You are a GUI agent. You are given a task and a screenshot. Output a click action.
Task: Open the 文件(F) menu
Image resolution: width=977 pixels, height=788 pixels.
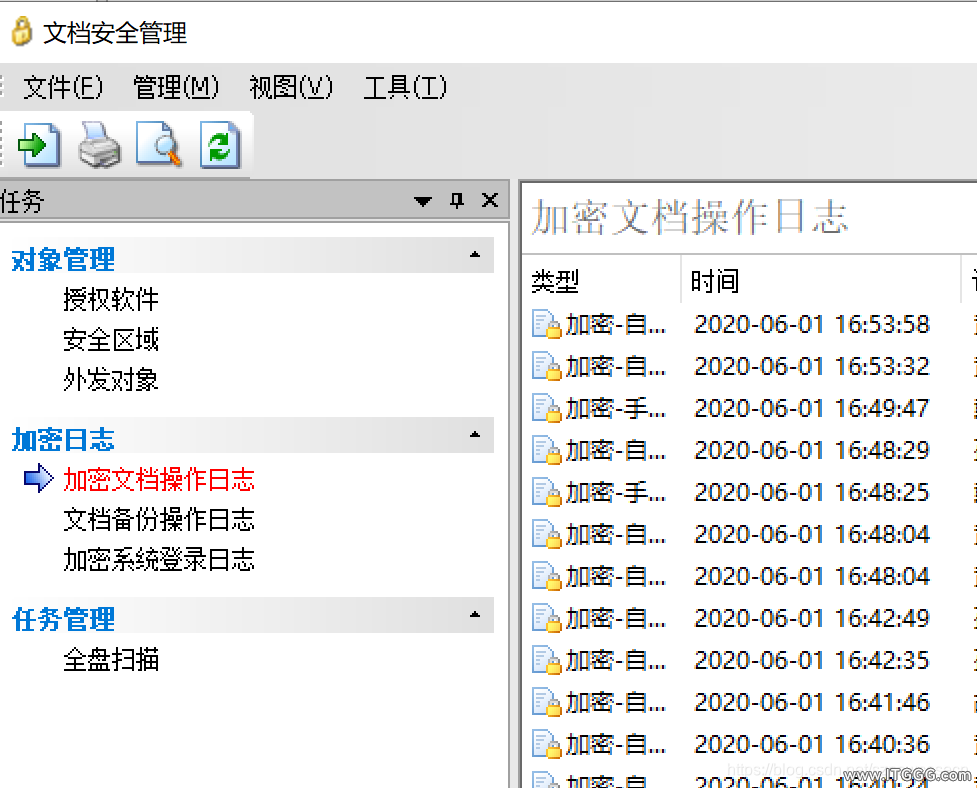pyautogui.click(x=63, y=87)
